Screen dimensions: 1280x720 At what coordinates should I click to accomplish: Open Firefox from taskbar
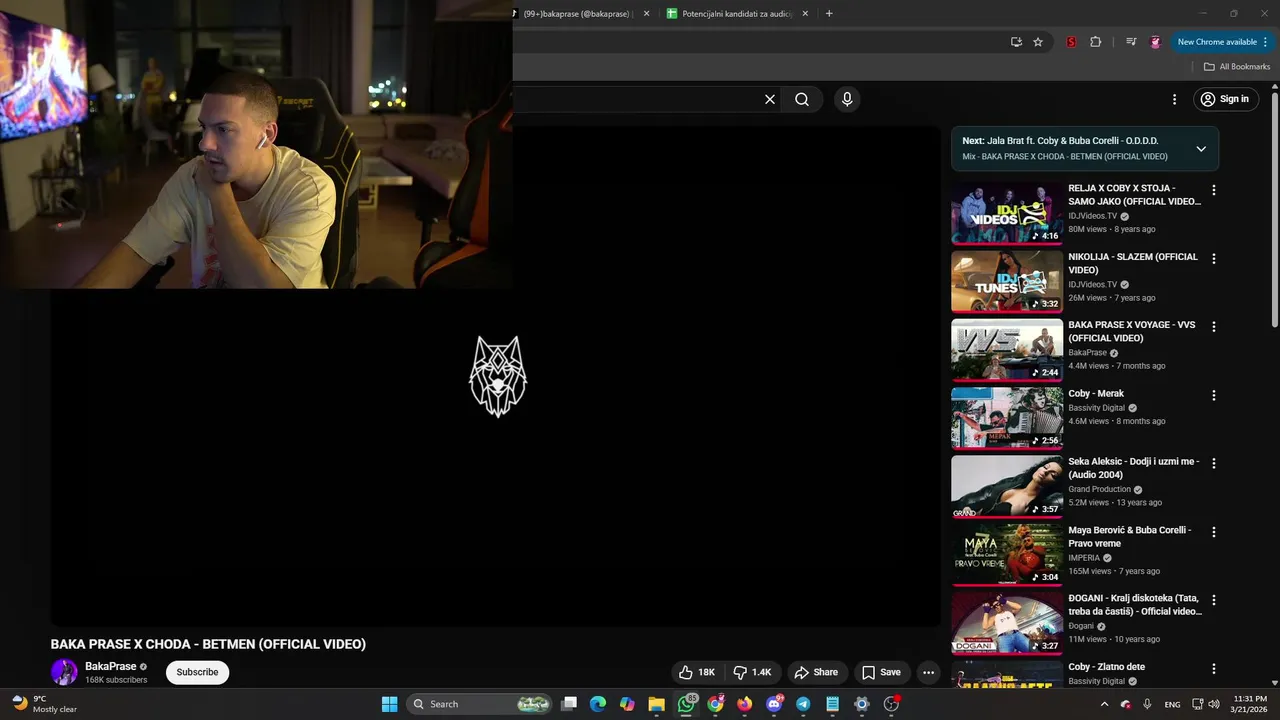744,704
